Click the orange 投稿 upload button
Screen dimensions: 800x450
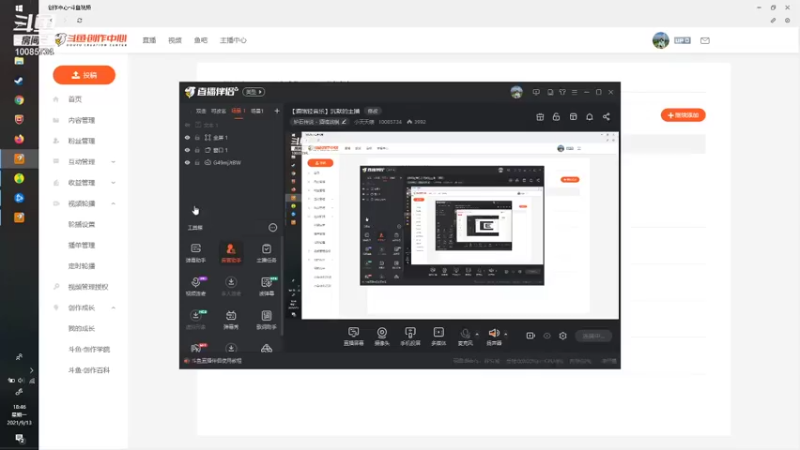(84, 75)
